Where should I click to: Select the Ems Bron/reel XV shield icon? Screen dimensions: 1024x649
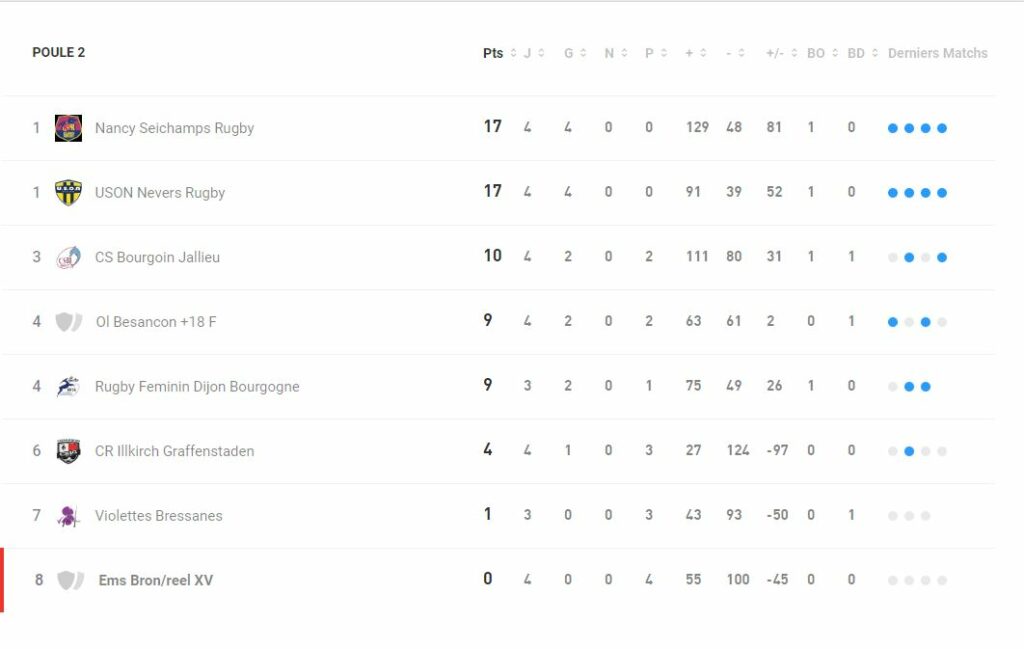coord(71,580)
